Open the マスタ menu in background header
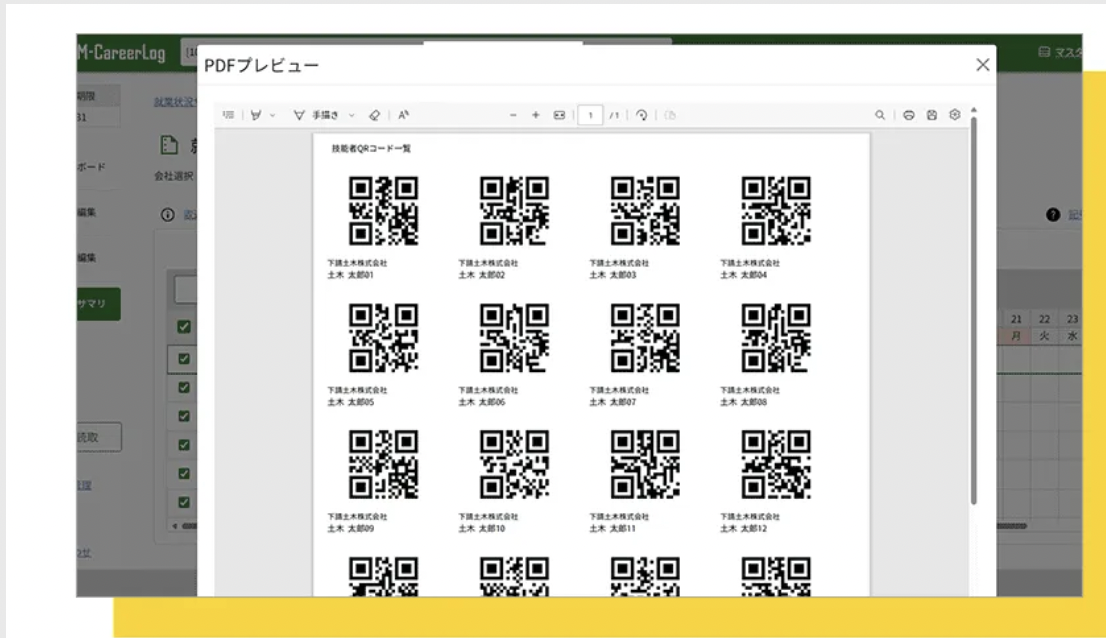 point(1059,52)
